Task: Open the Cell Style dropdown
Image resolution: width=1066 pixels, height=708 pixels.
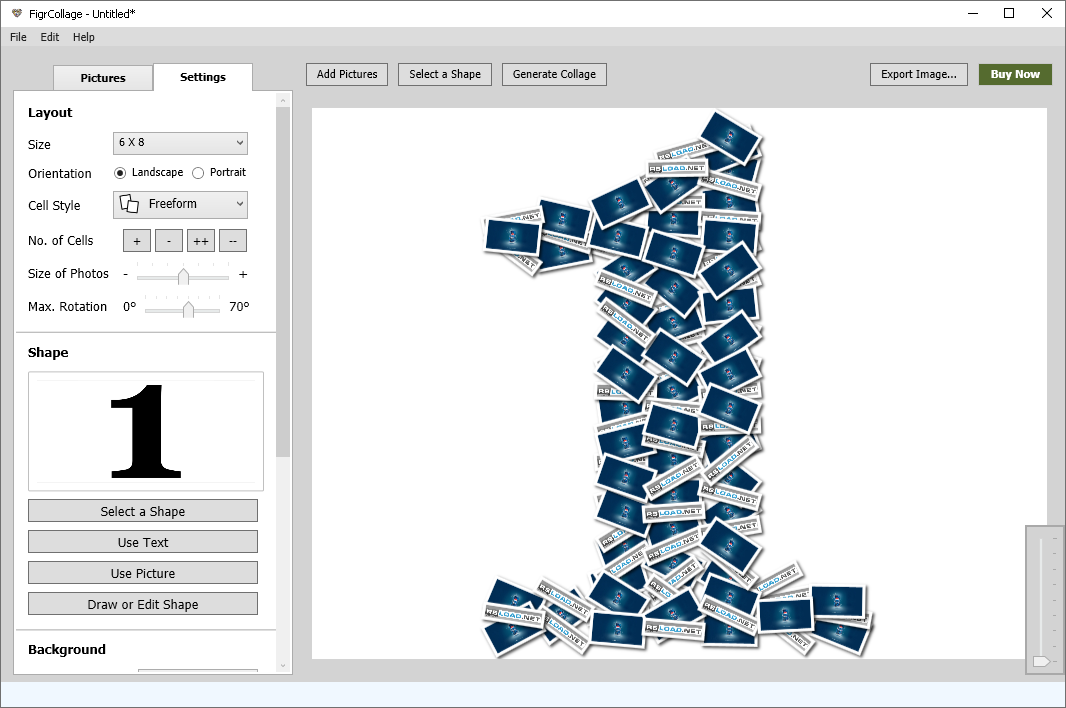Action: pyautogui.click(x=180, y=204)
